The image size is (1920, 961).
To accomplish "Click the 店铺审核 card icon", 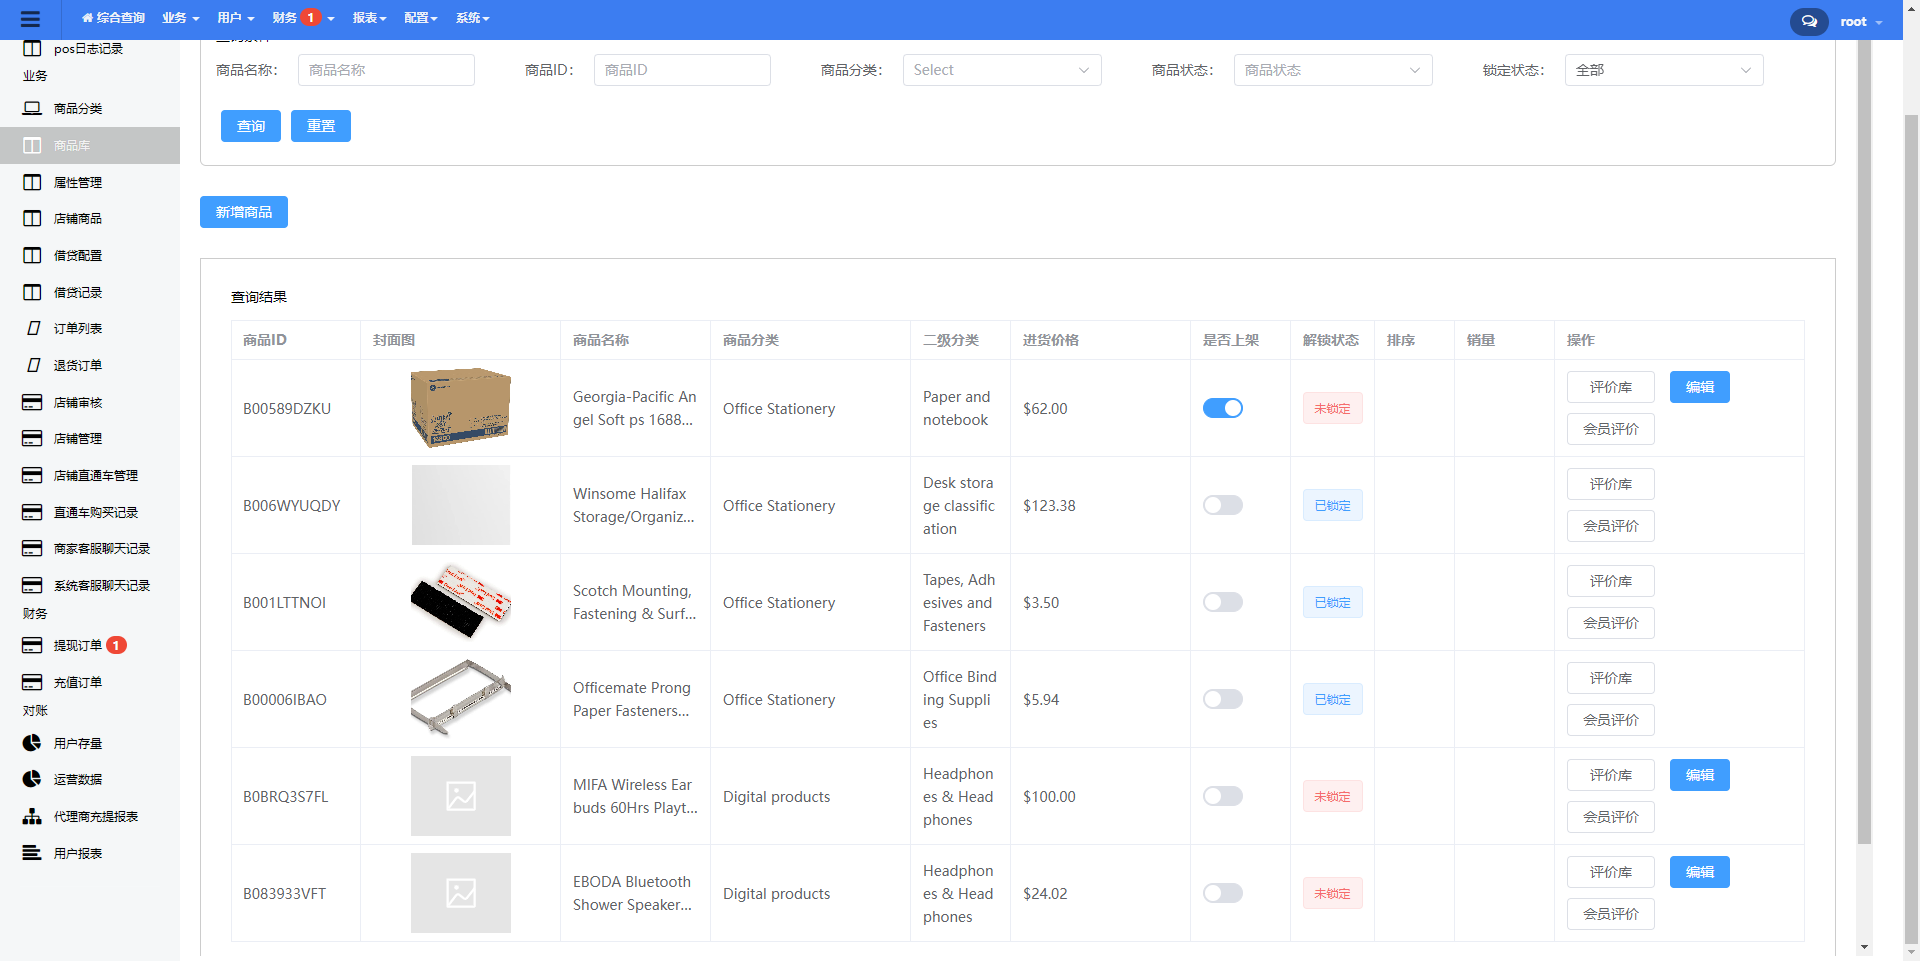I will tap(32, 402).
